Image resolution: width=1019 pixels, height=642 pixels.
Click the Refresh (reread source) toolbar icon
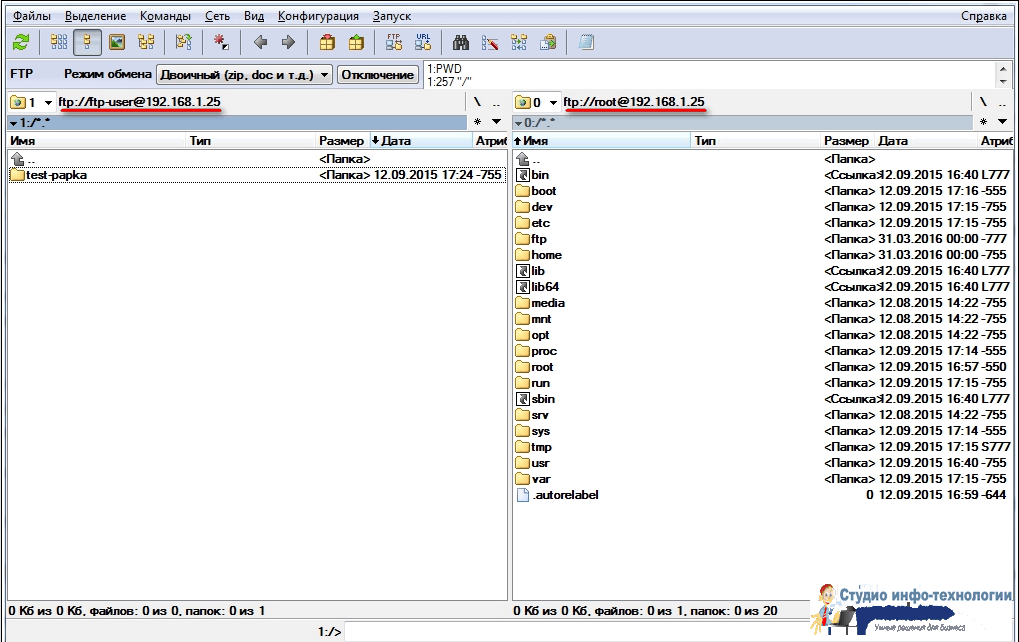(x=21, y=42)
